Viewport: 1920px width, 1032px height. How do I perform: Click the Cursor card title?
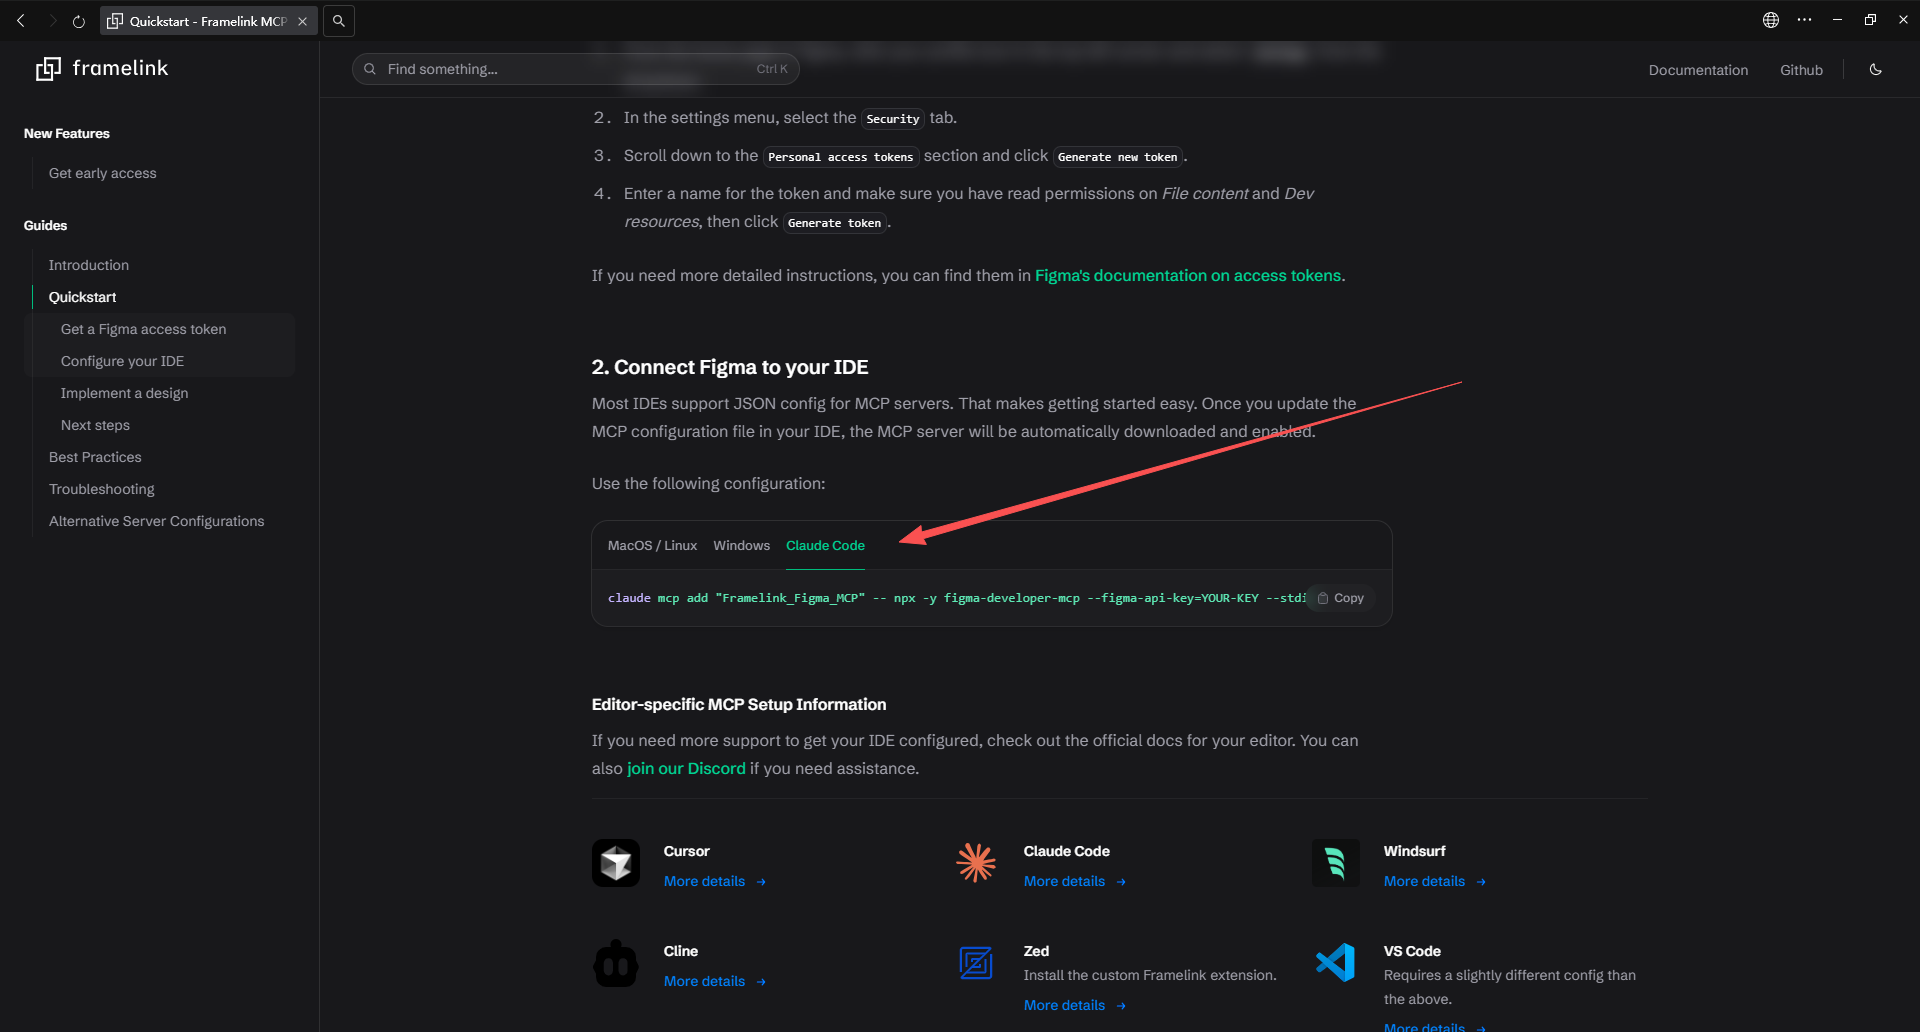pos(687,851)
